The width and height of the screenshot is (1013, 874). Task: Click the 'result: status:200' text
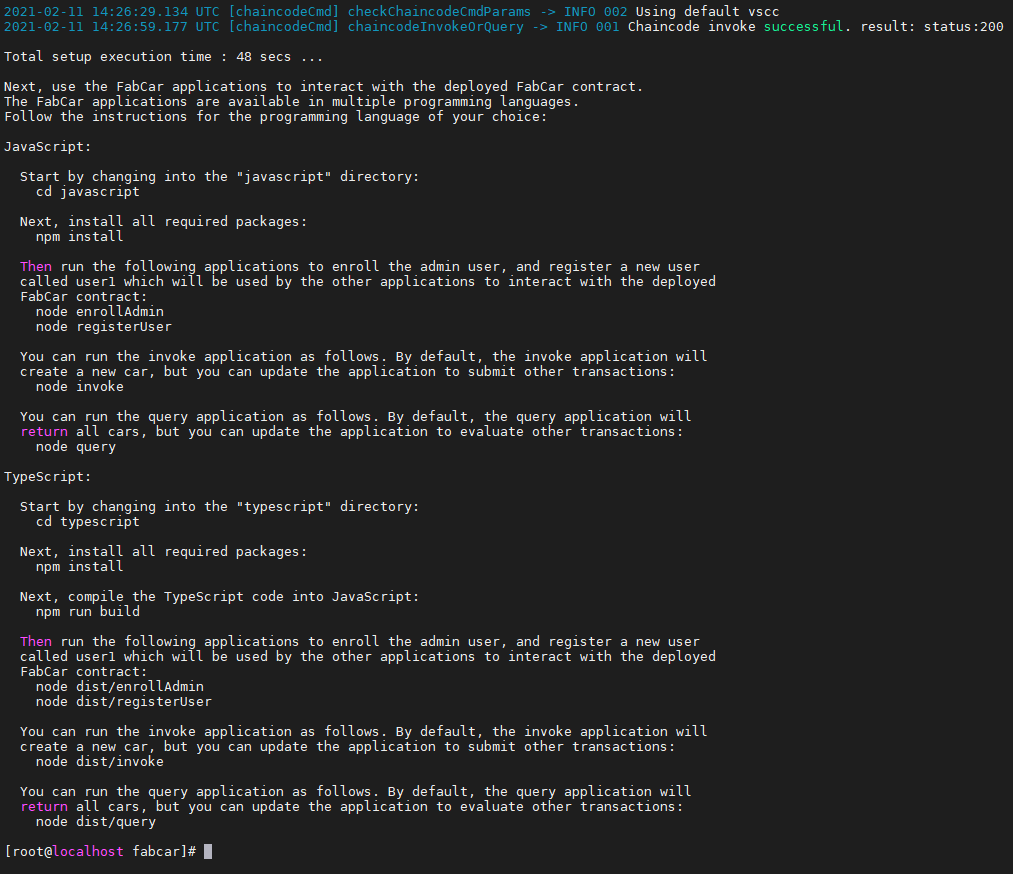point(932,26)
